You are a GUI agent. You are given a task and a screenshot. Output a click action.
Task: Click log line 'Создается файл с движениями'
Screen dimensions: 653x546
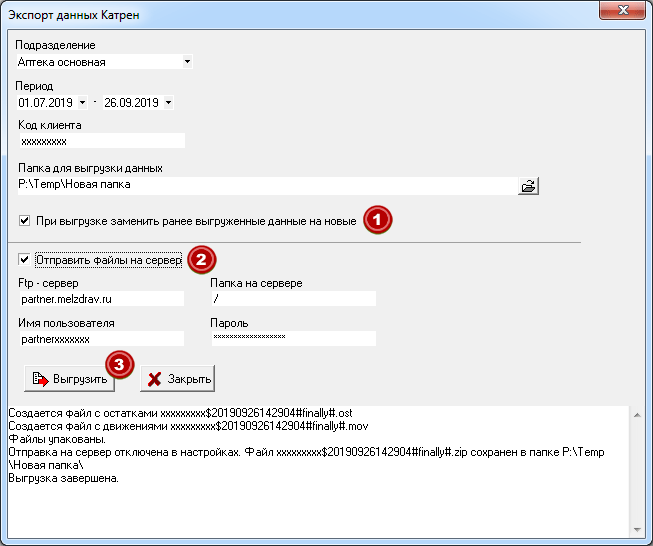[x=188, y=426]
